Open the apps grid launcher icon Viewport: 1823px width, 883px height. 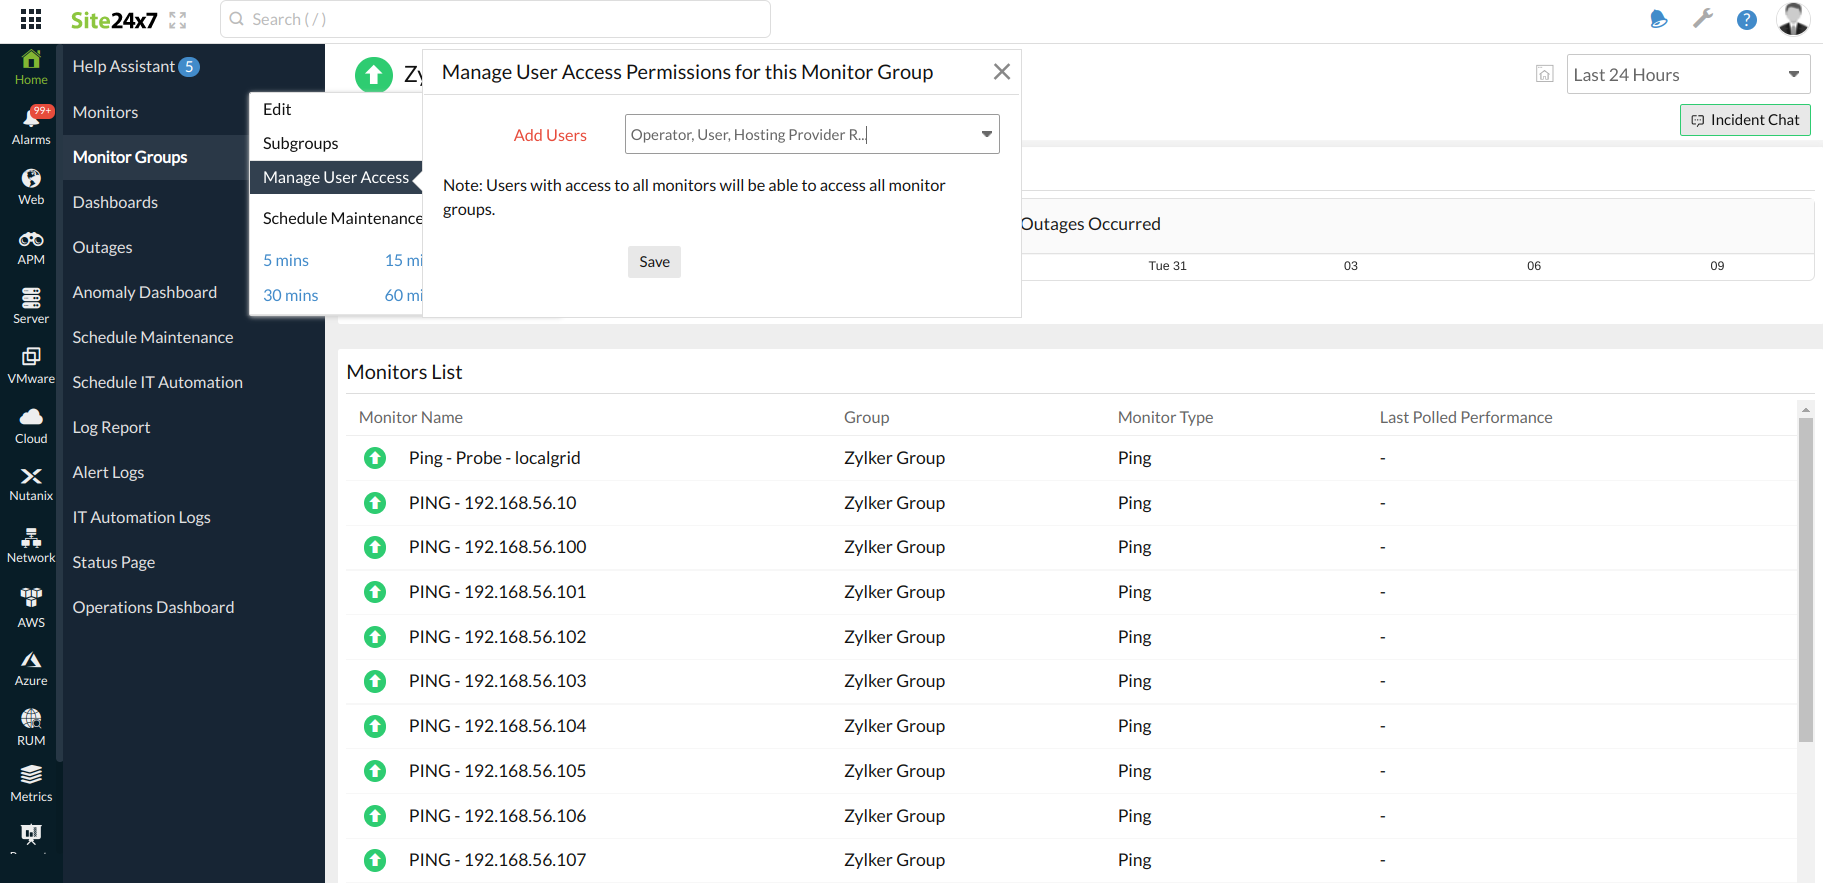coord(31,19)
